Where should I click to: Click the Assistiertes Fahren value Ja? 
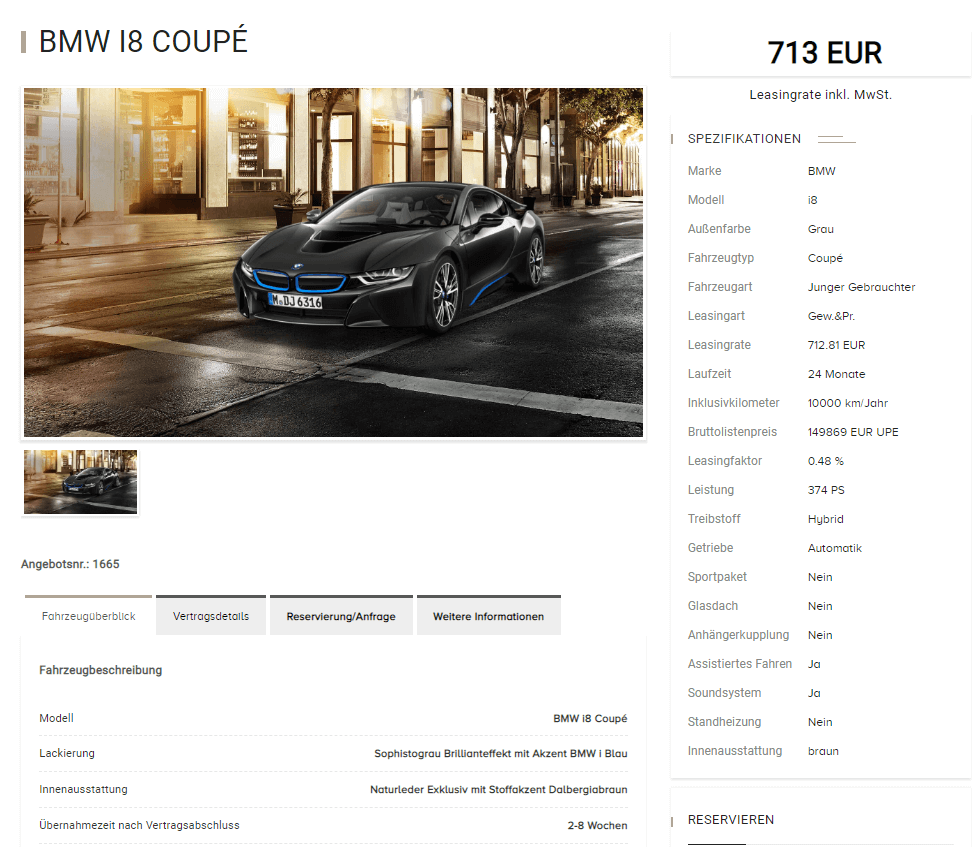point(814,664)
